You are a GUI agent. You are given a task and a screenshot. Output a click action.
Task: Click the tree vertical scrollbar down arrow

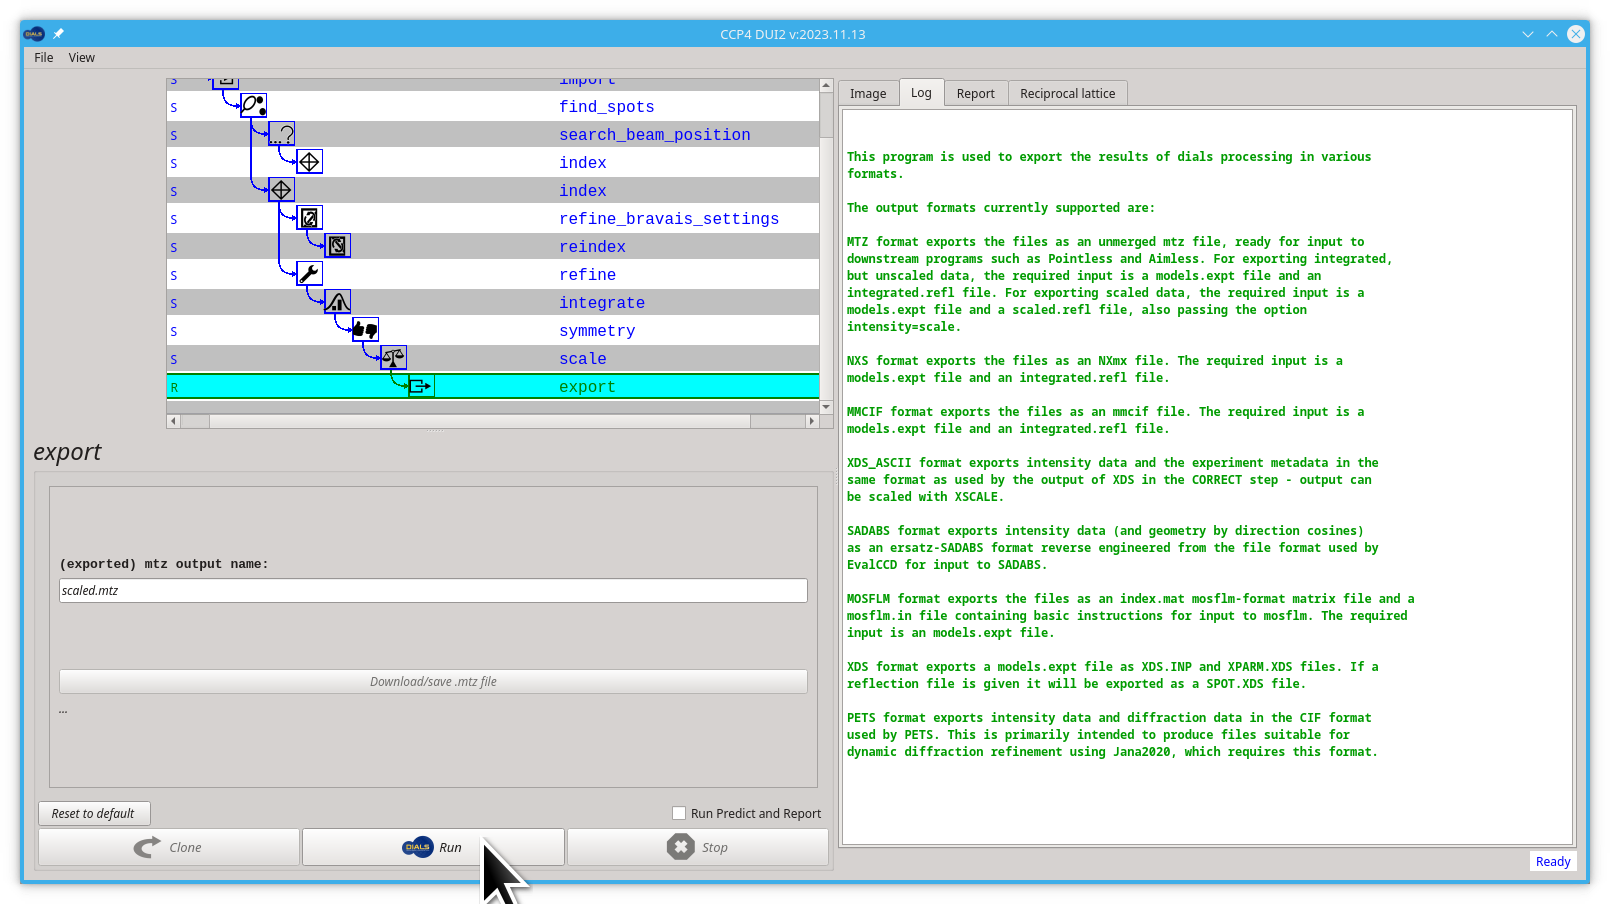pyautogui.click(x=826, y=407)
